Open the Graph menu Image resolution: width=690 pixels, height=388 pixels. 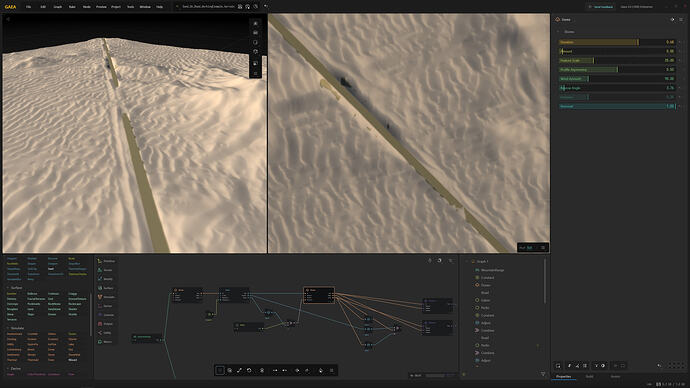coord(58,7)
